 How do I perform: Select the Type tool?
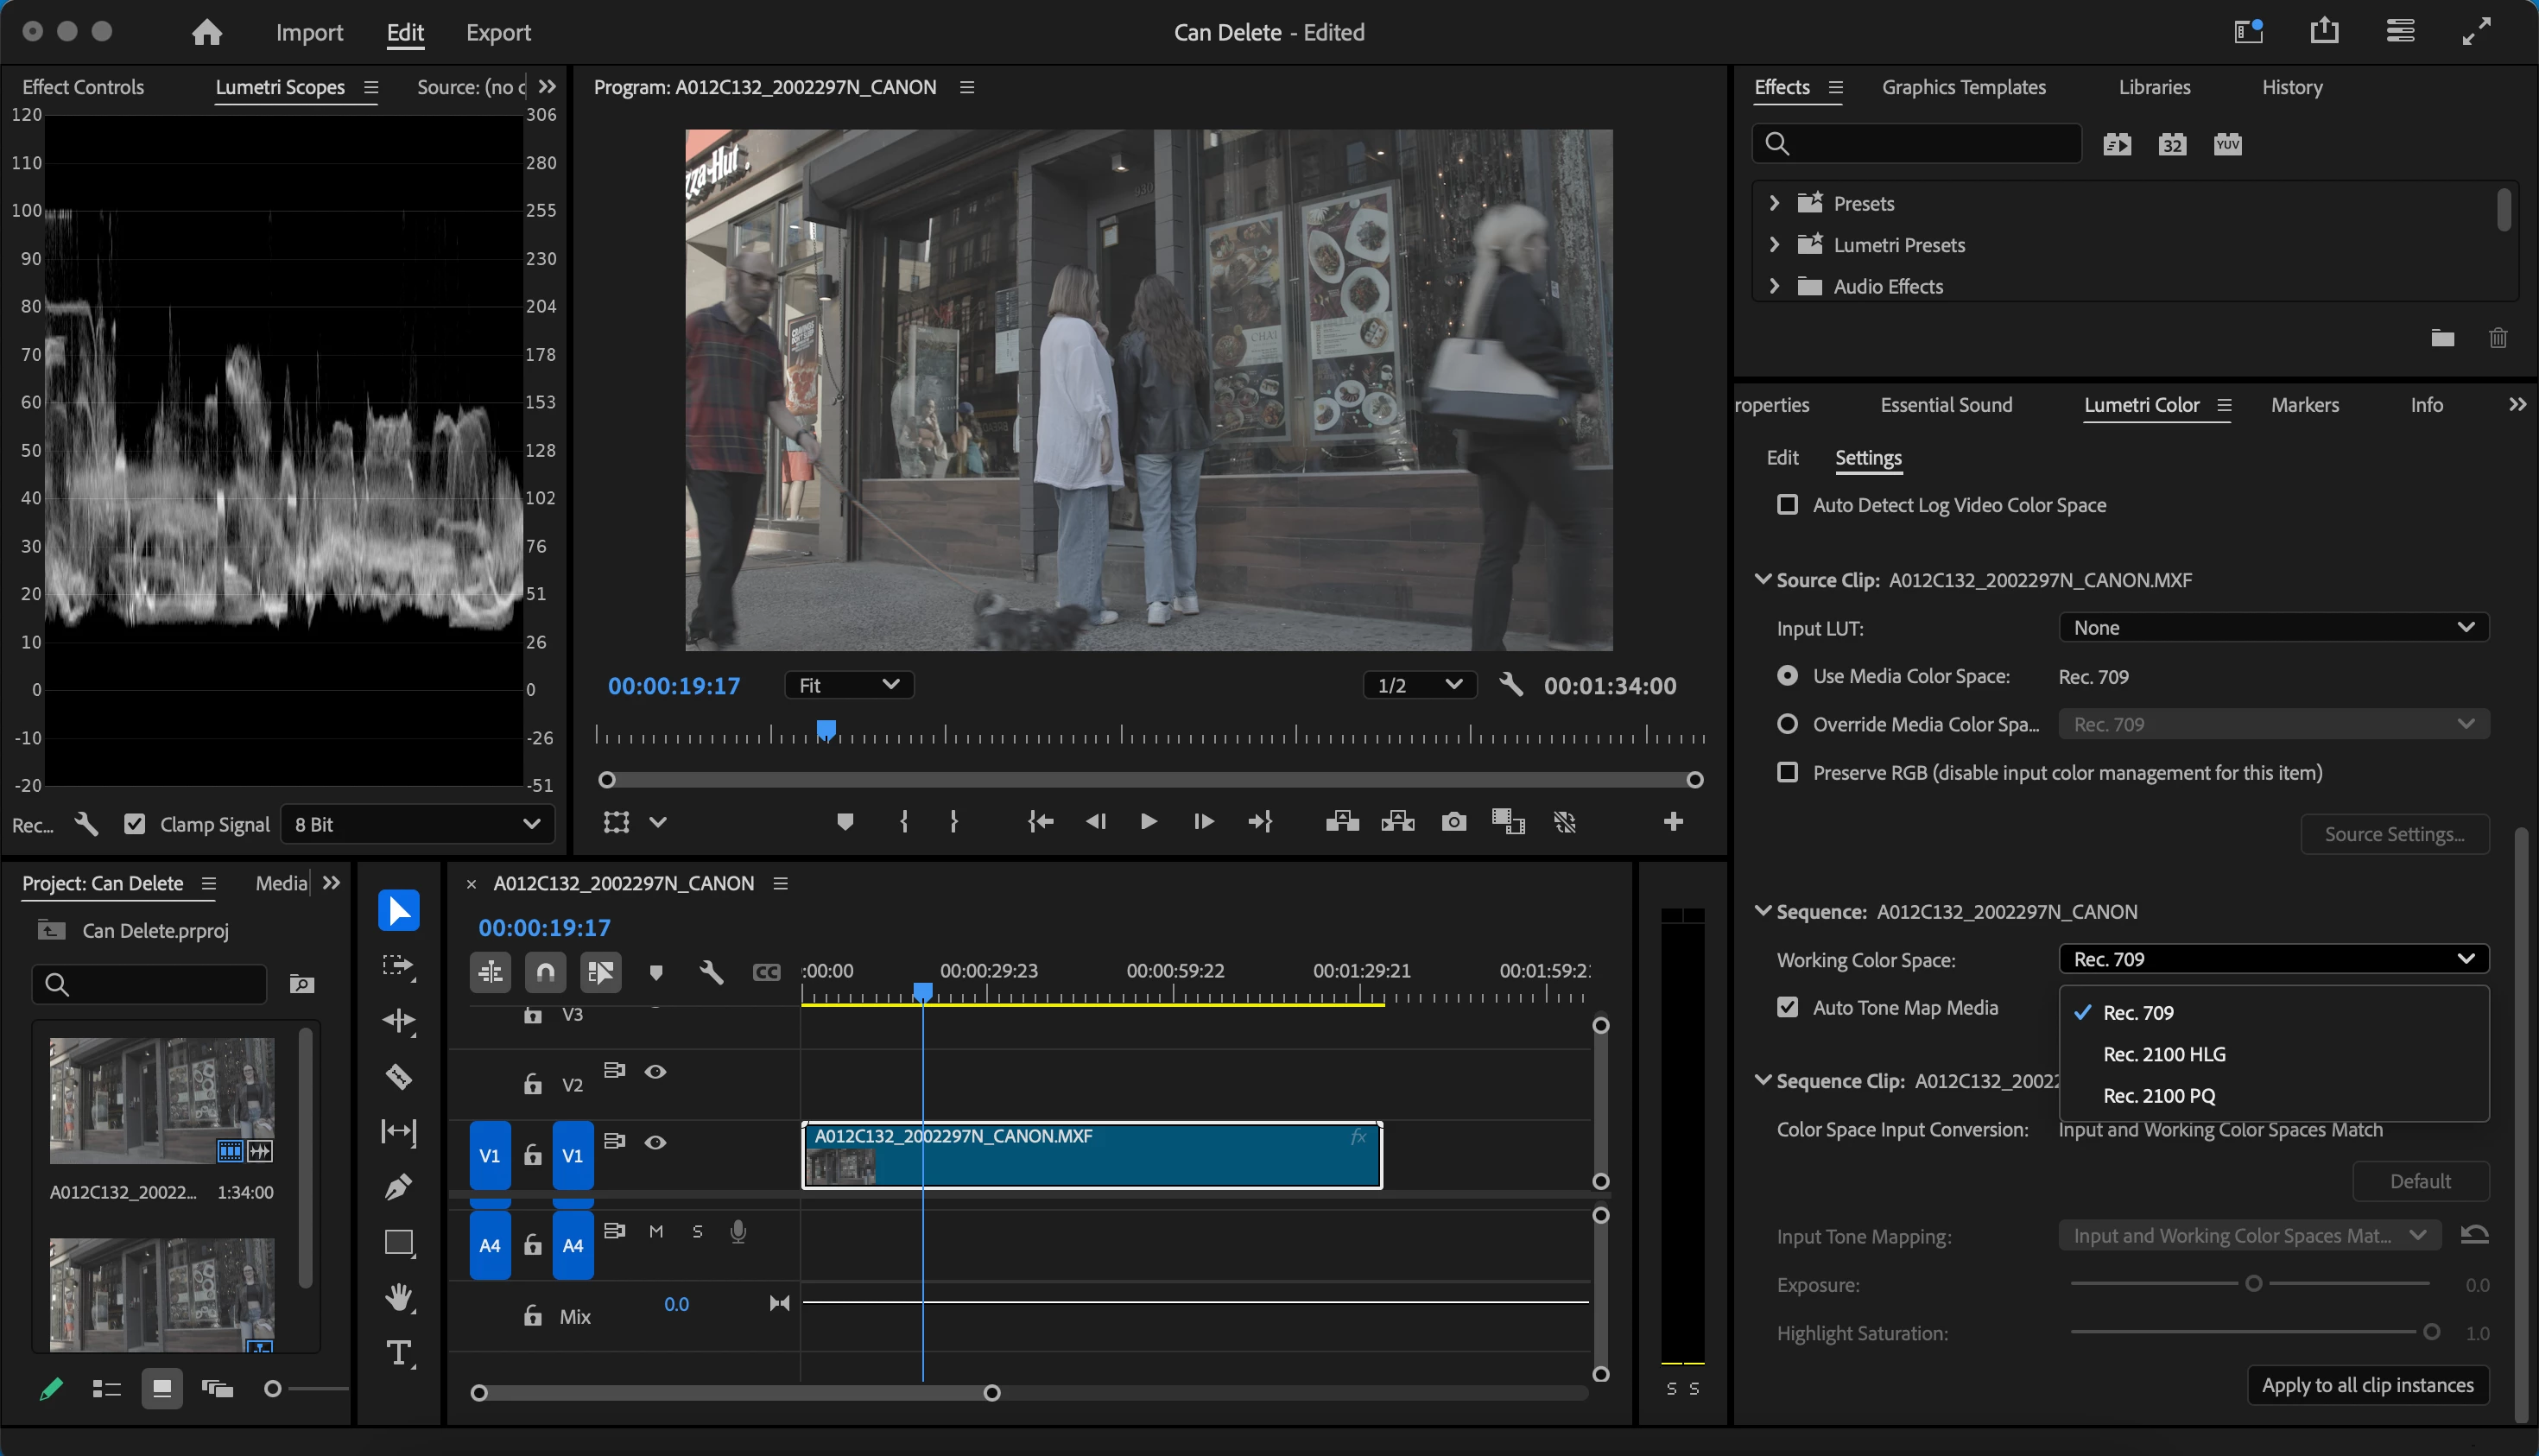point(398,1353)
